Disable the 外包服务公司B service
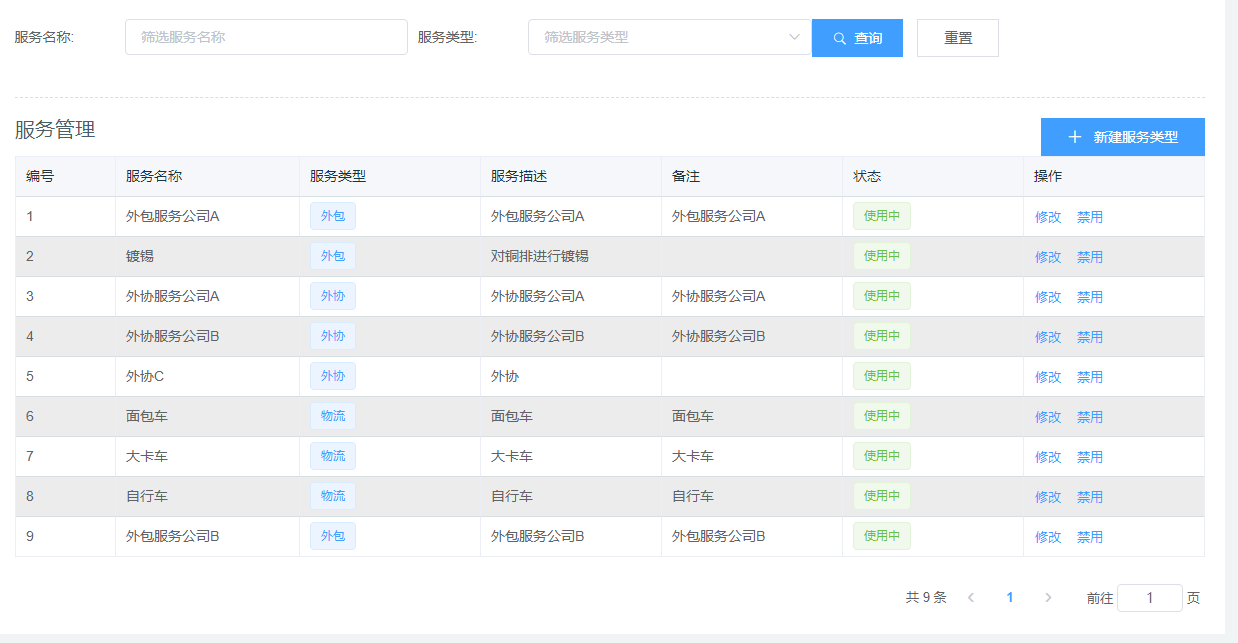Viewport: 1238px width, 643px height. 1090,537
